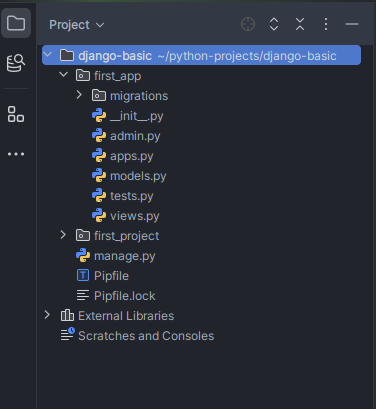Select the django-basic root row

(201, 55)
